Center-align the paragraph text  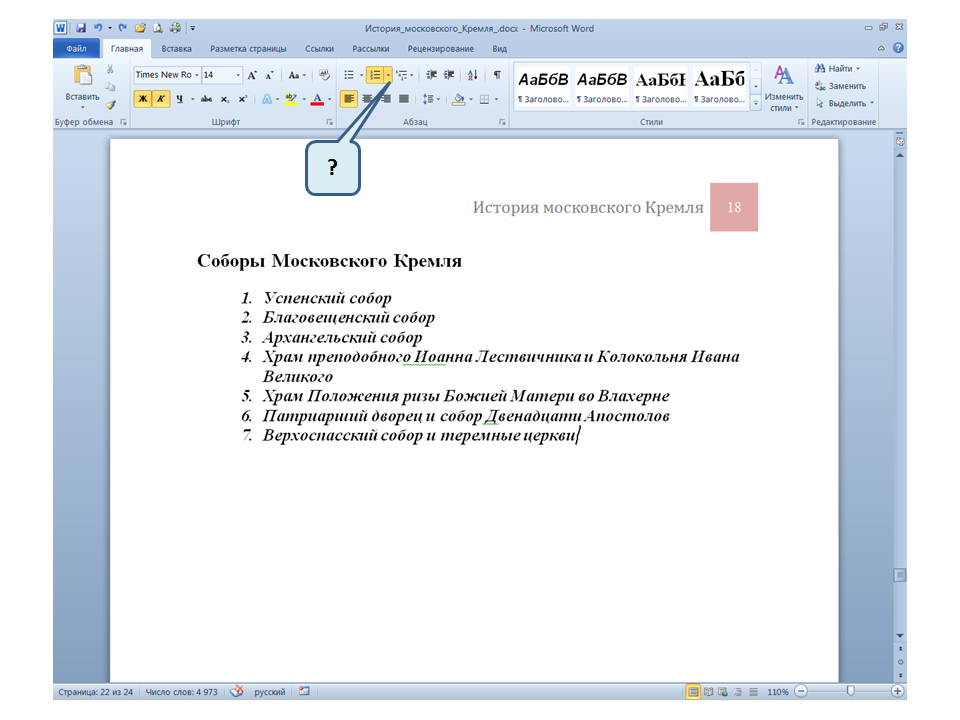367,99
